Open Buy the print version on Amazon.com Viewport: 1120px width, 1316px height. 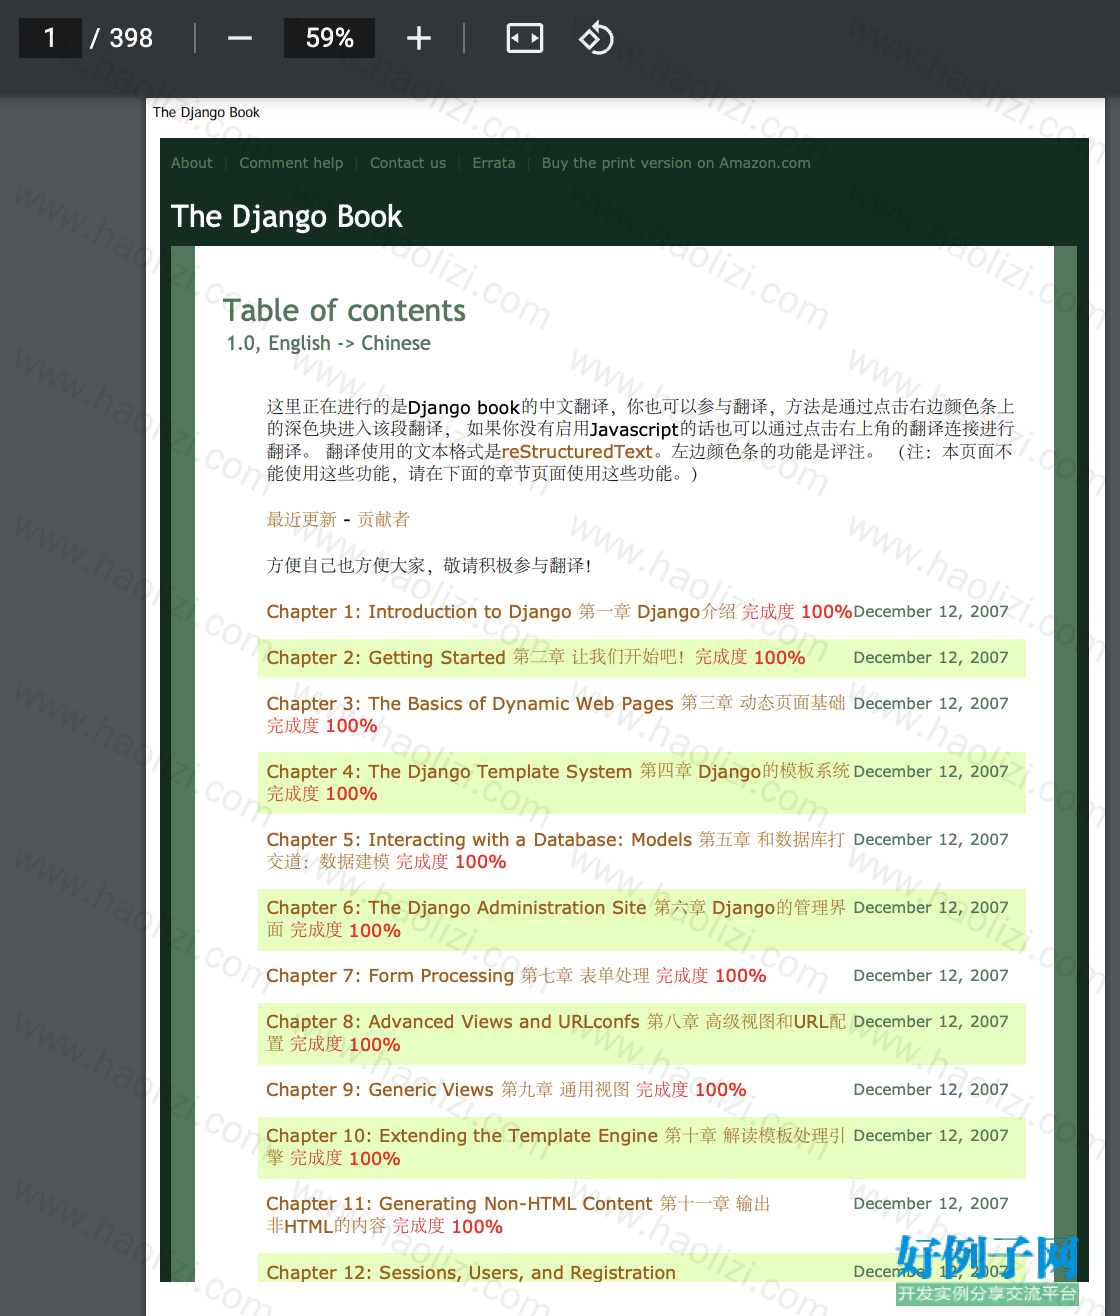coord(676,163)
